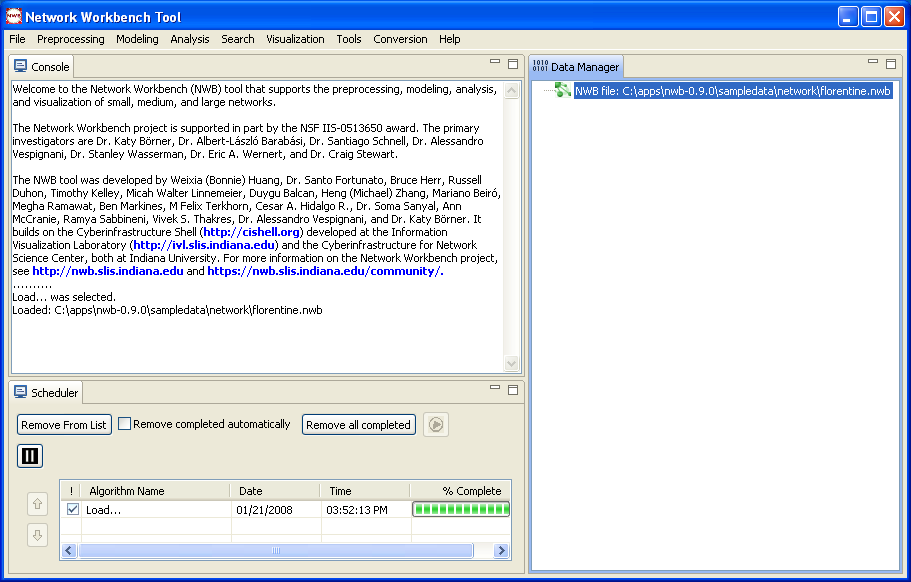Click the NWB application icon in title bar

[x=13, y=16]
